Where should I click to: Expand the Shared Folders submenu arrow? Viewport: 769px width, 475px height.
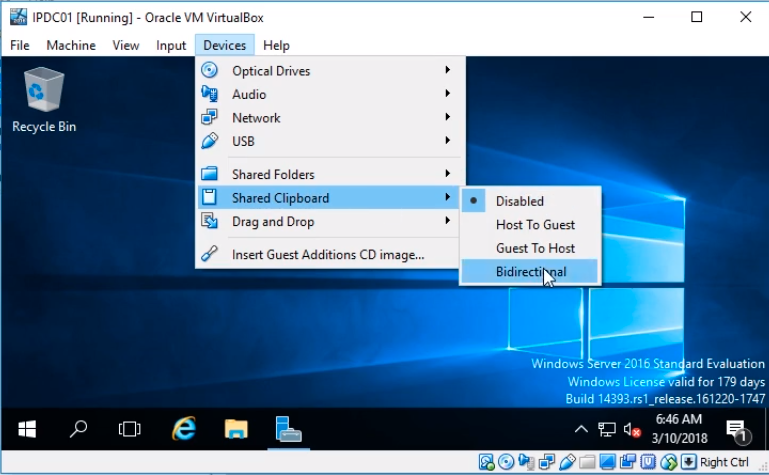click(x=447, y=173)
